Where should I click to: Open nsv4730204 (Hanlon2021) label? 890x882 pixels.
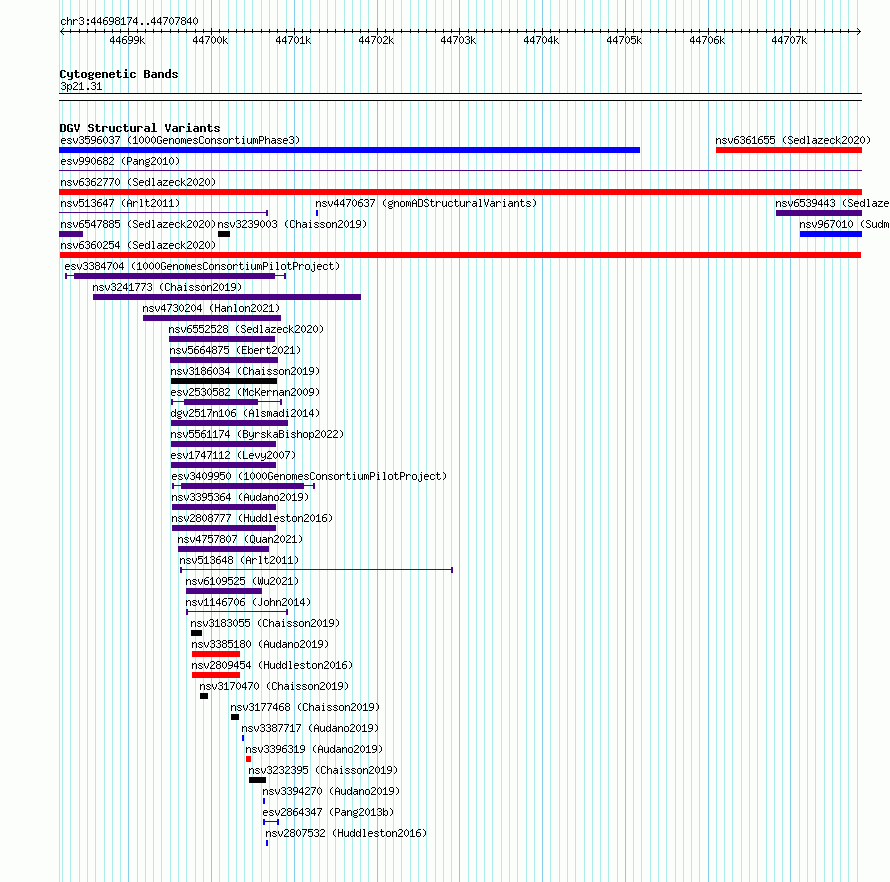click(211, 308)
